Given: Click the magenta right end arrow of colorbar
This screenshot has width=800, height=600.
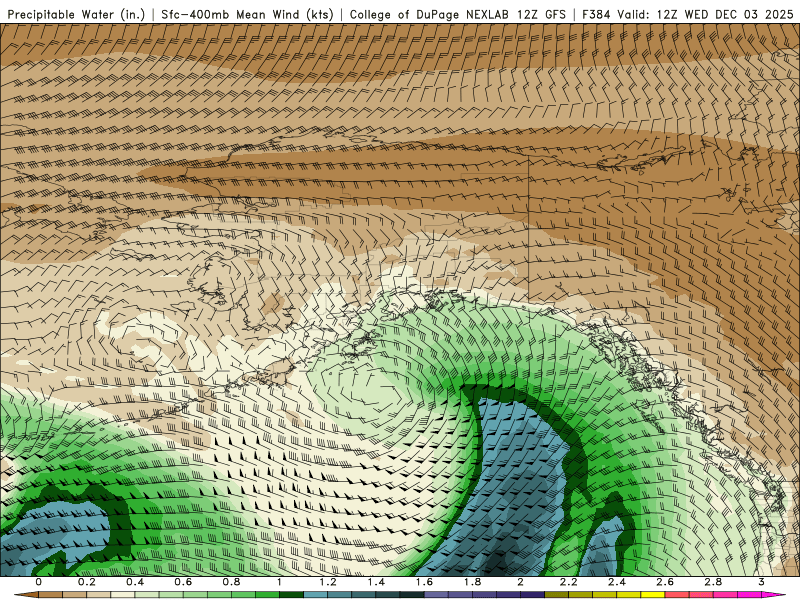Looking at the screenshot, I should point(773,595).
